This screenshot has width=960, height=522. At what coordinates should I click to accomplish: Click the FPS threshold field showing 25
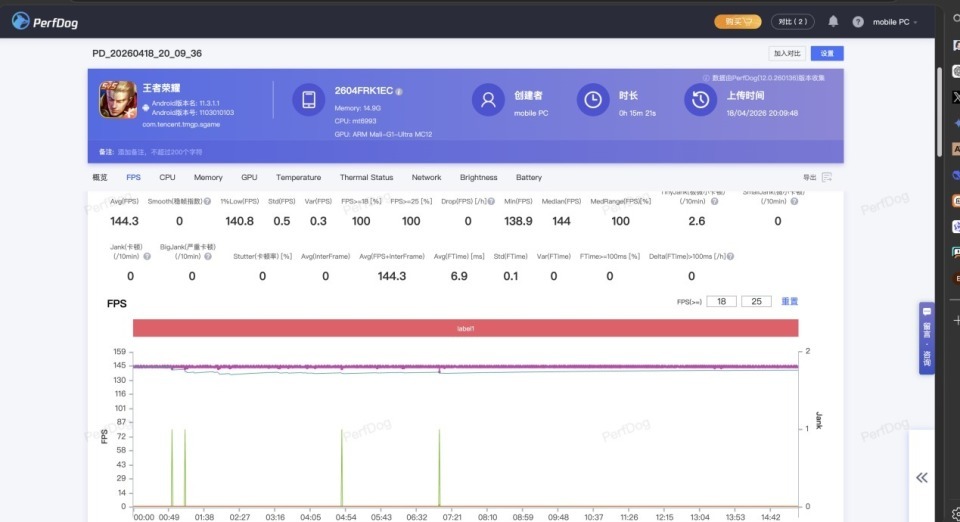coord(756,301)
